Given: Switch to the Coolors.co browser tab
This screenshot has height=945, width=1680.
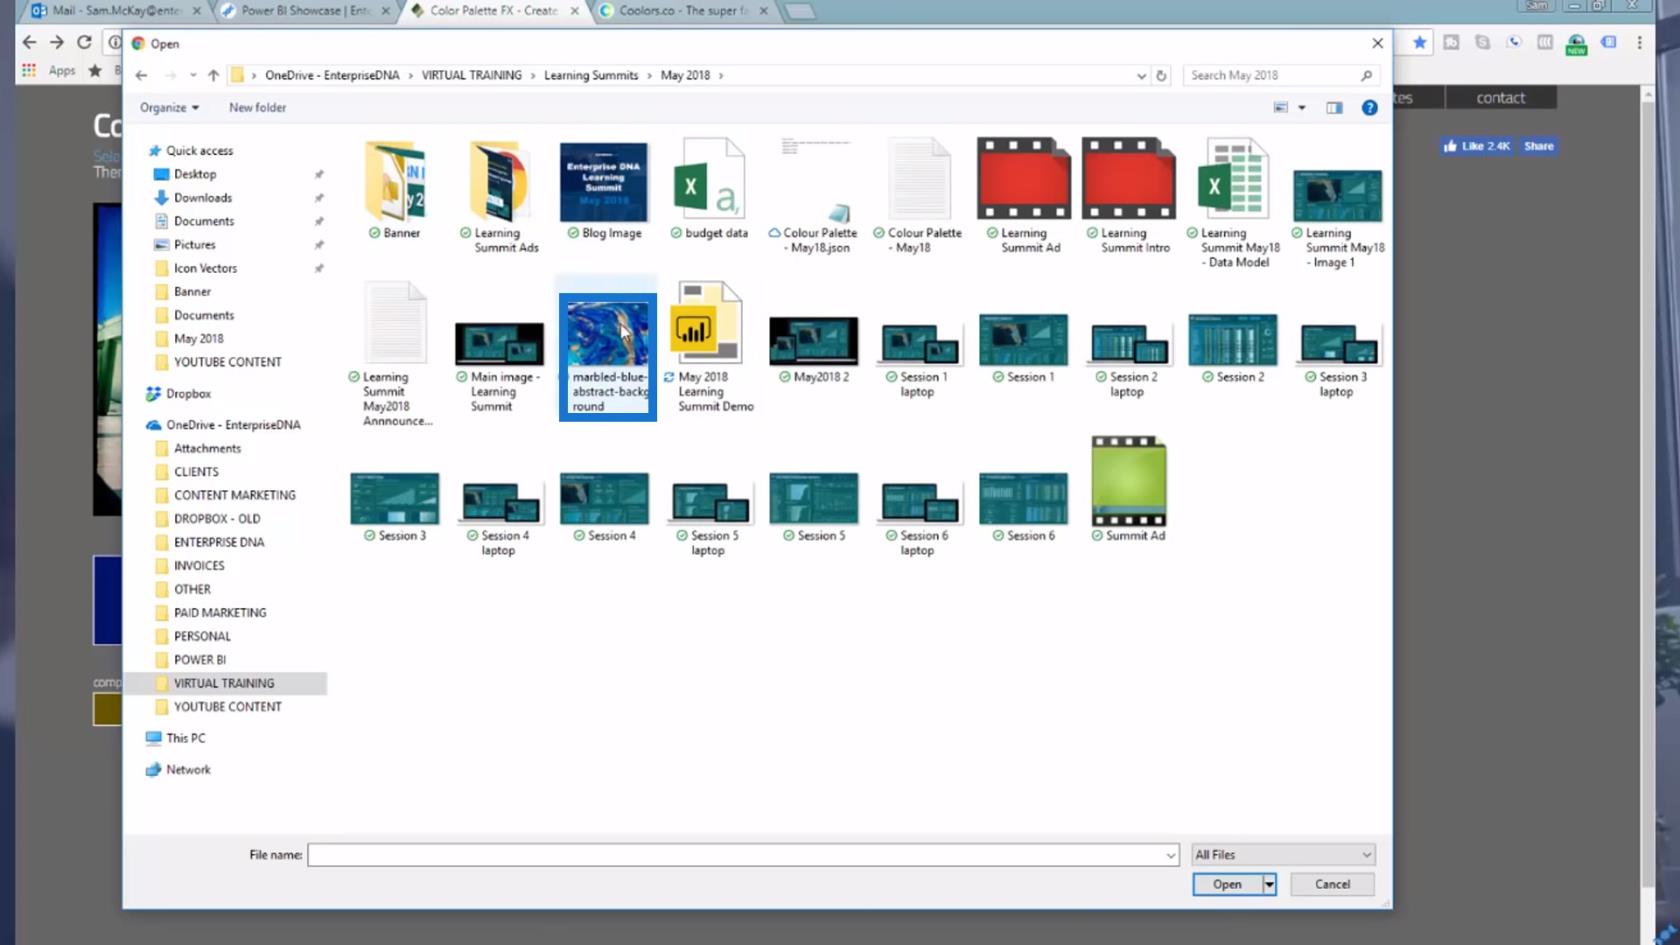Looking at the screenshot, I should pos(683,11).
